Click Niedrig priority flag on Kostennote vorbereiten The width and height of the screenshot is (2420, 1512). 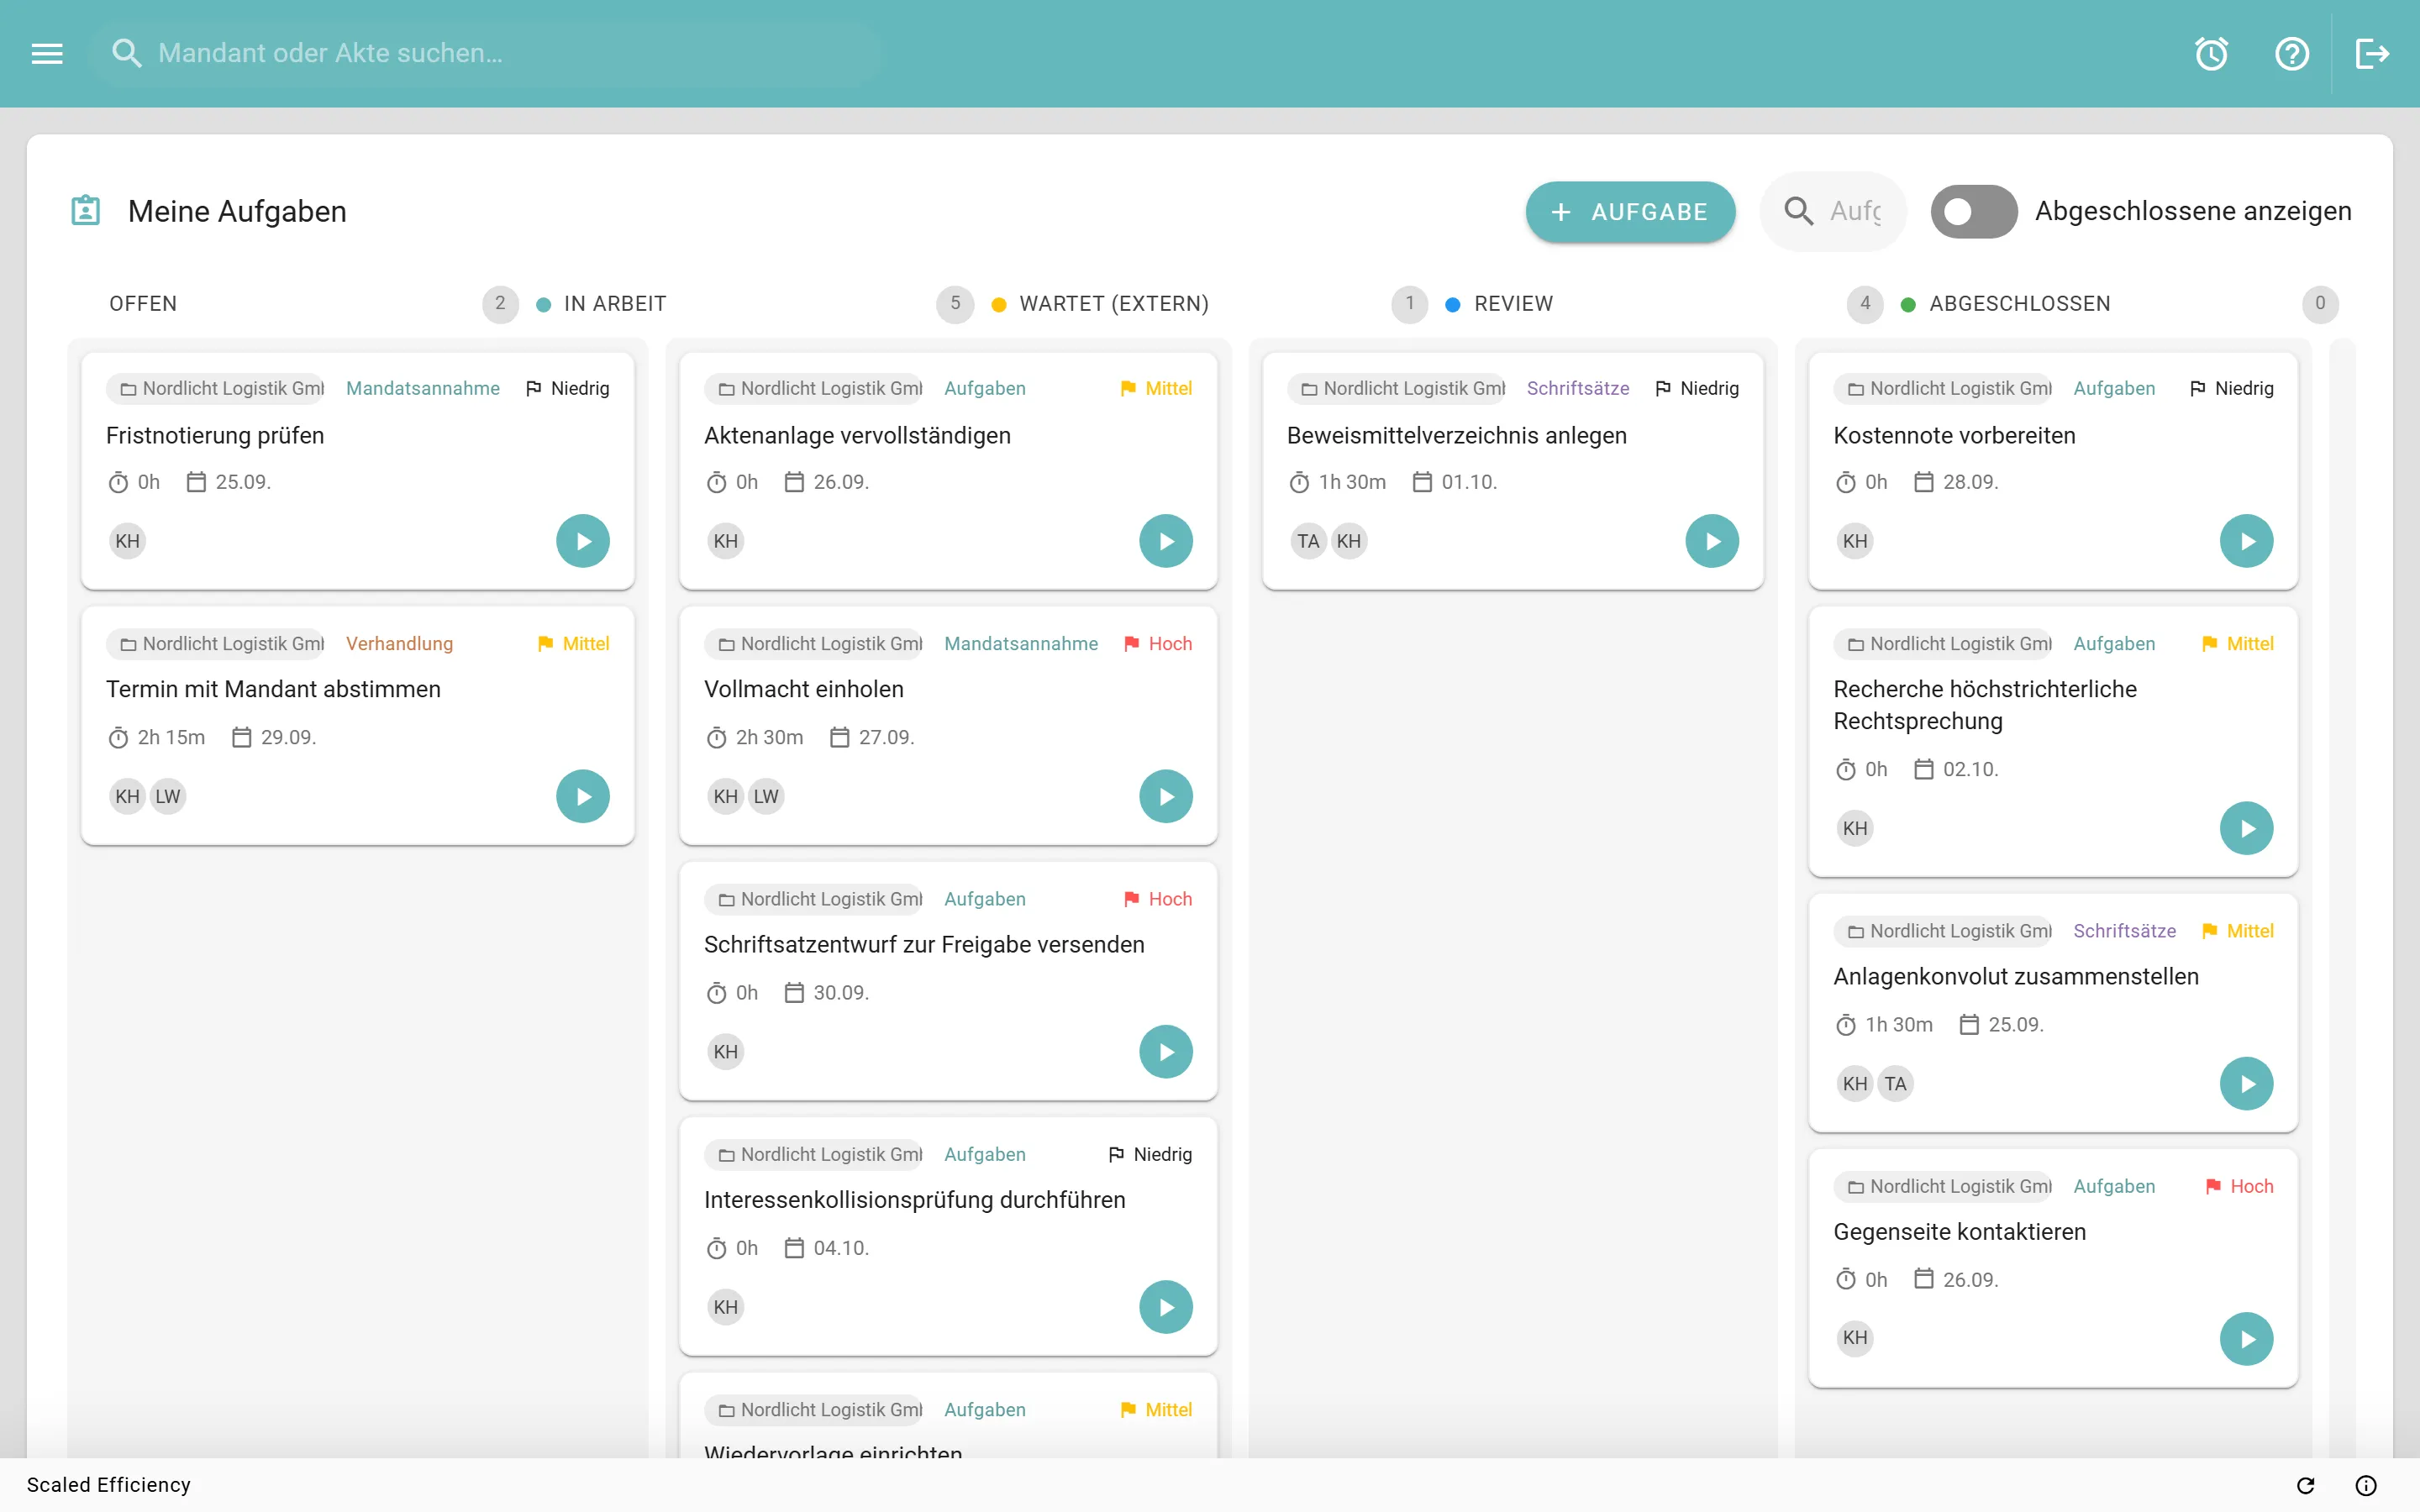(x=2231, y=388)
